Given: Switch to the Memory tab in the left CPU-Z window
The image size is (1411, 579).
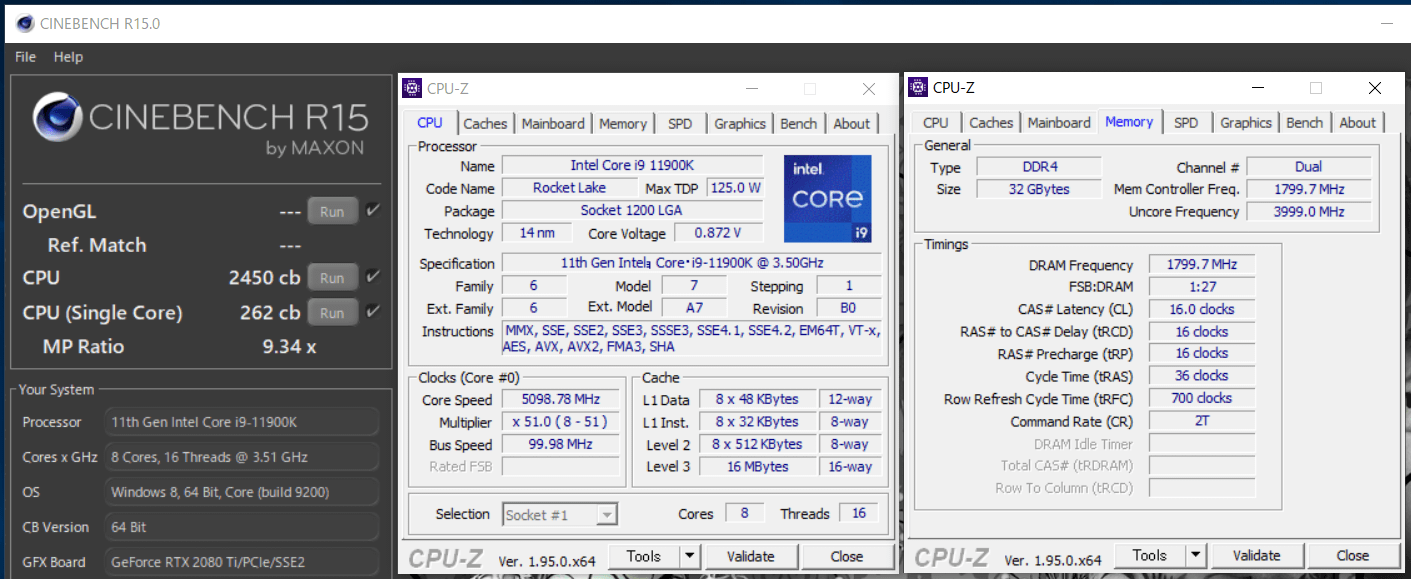Looking at the screenshot, I should click(623, 124).
